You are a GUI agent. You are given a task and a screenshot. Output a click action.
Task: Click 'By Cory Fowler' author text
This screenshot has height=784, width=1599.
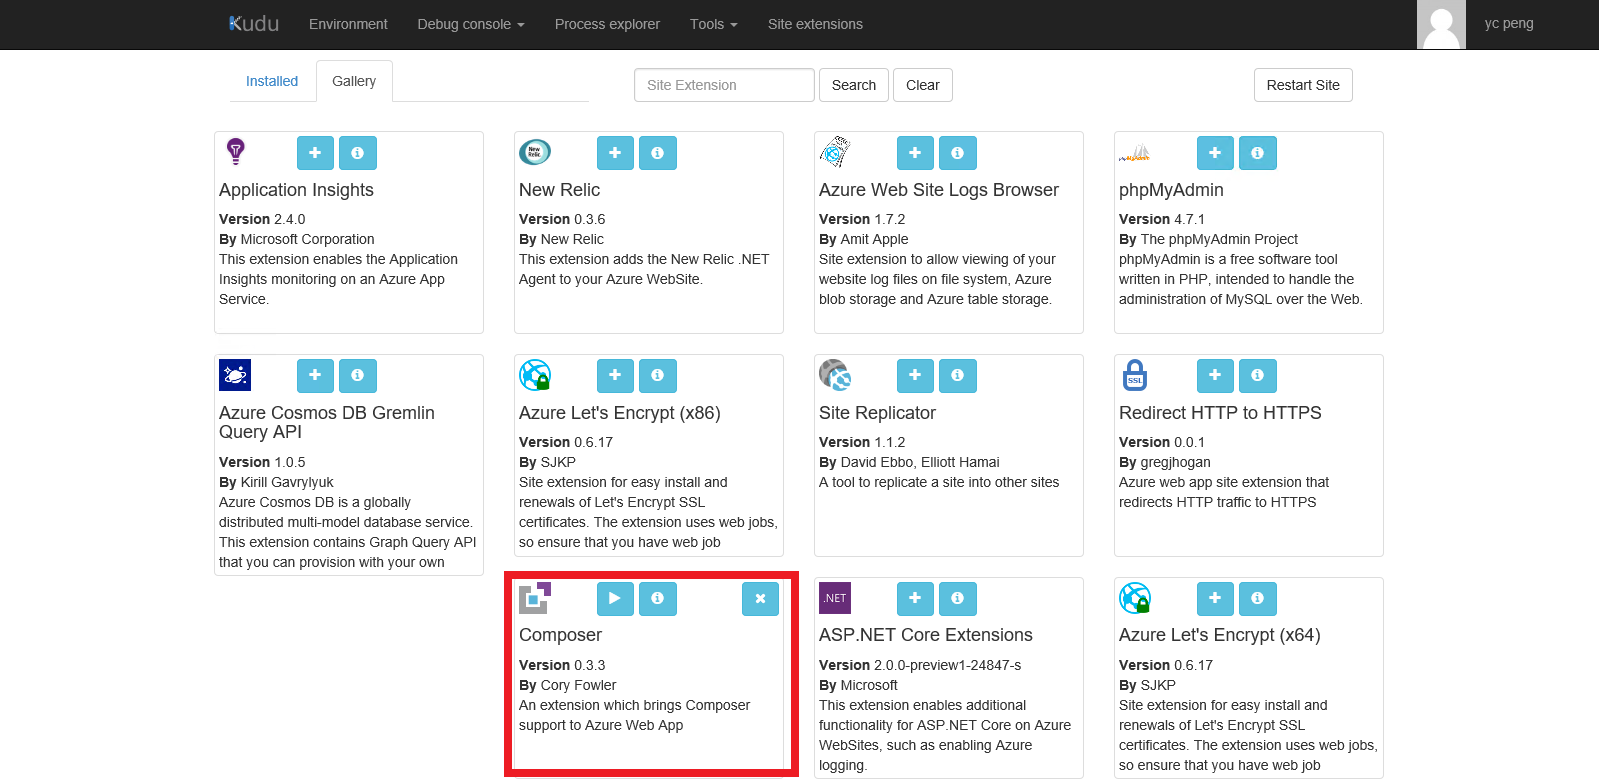(x=568, y=685)
